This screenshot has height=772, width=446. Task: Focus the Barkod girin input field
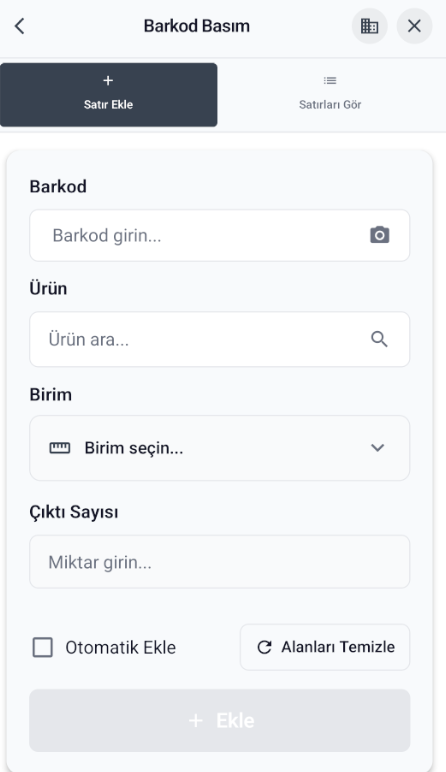(220, 235)
